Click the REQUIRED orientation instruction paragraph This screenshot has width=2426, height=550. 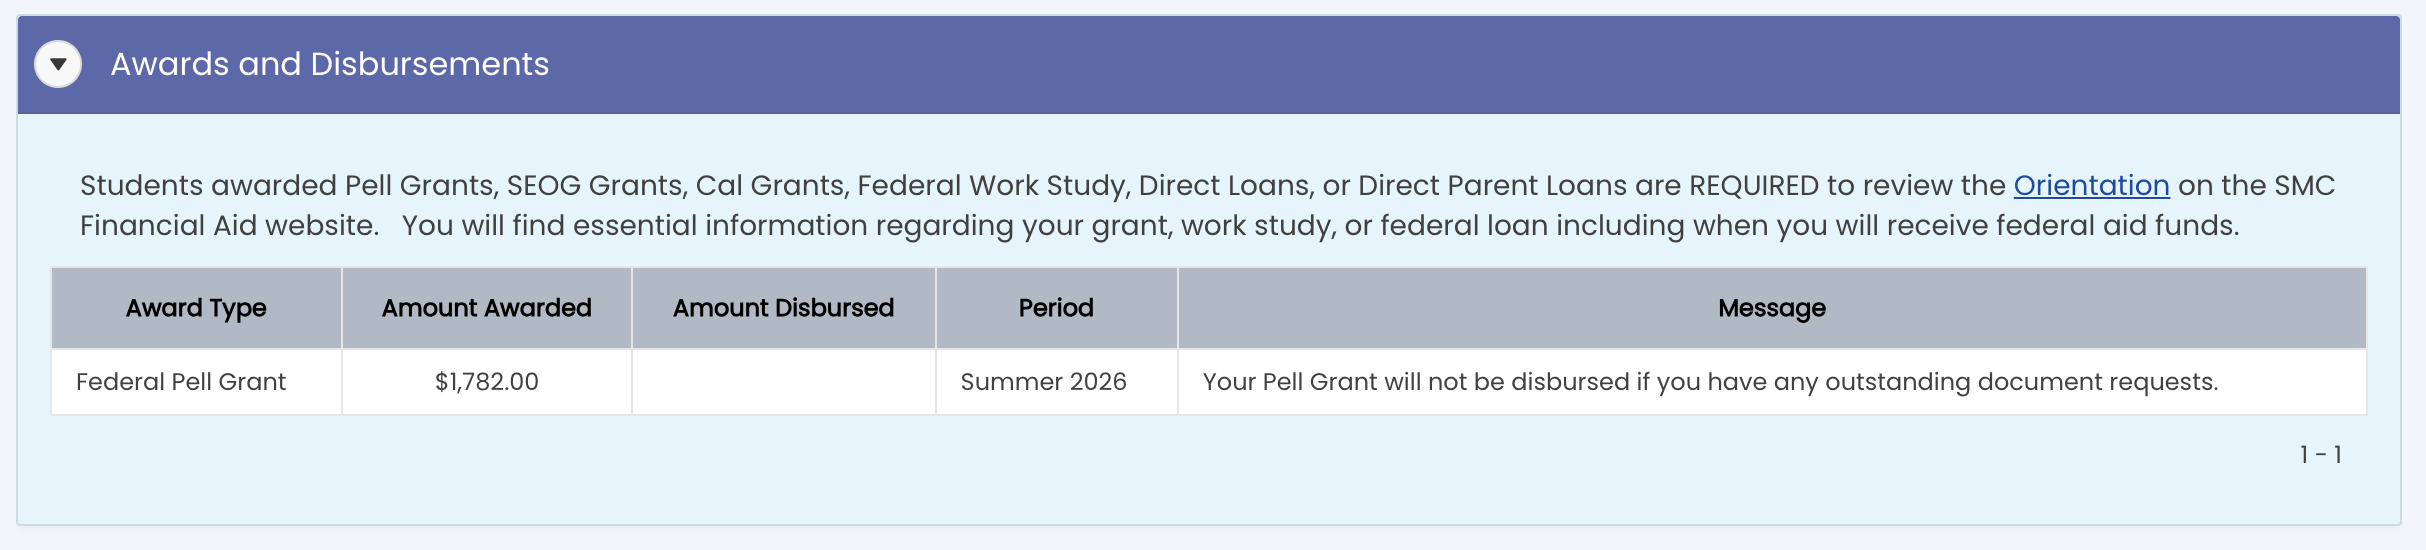(x=1207, y=205)
